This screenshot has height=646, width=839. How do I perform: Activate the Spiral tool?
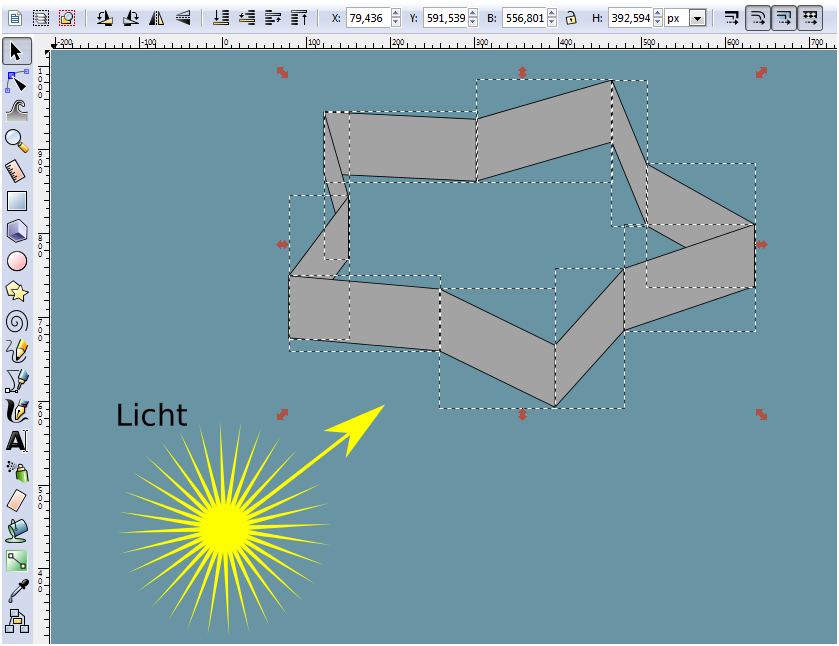16,321
